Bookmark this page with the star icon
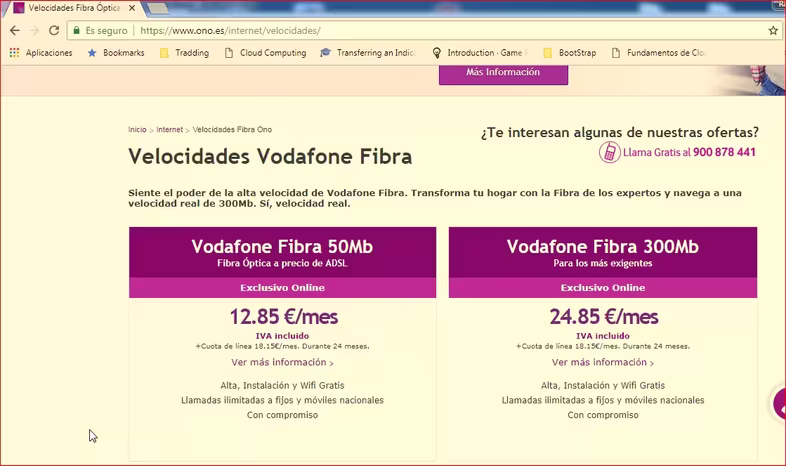 pos(773,31)
